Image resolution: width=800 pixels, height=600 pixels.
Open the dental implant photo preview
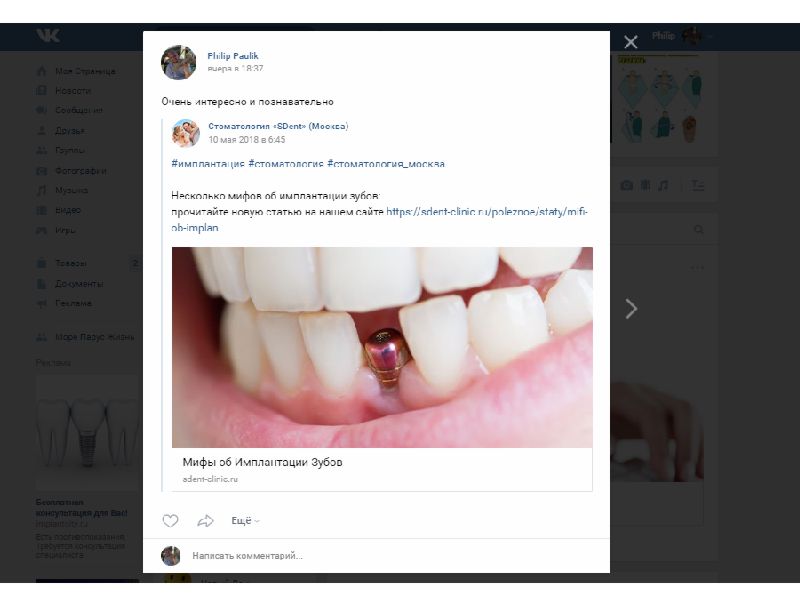tap(382, 347)
